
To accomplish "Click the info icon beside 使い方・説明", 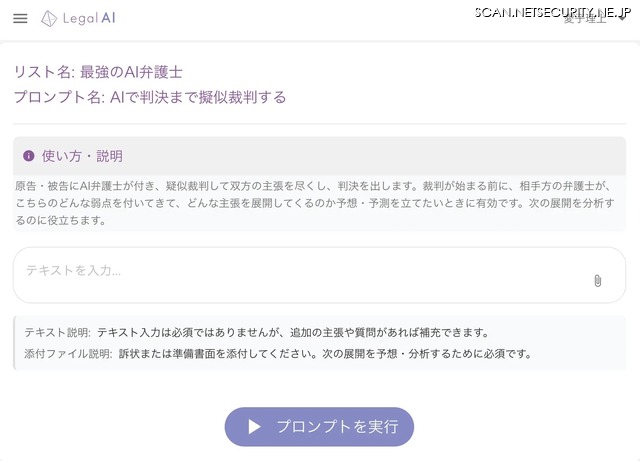I will click(29, 156).
